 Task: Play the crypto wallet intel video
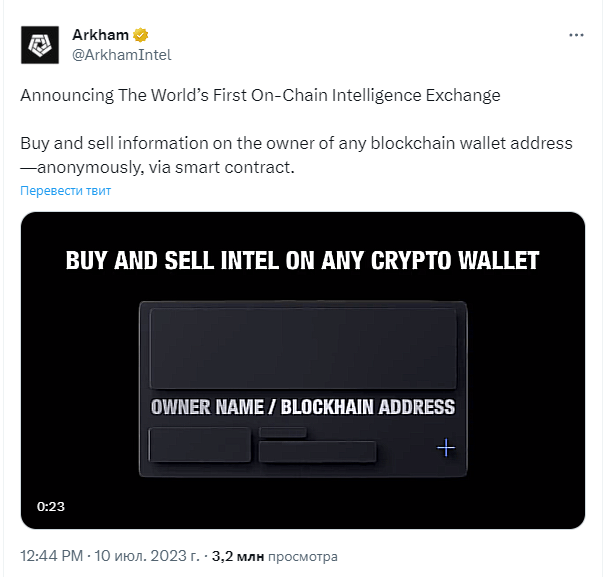point(303,370)
